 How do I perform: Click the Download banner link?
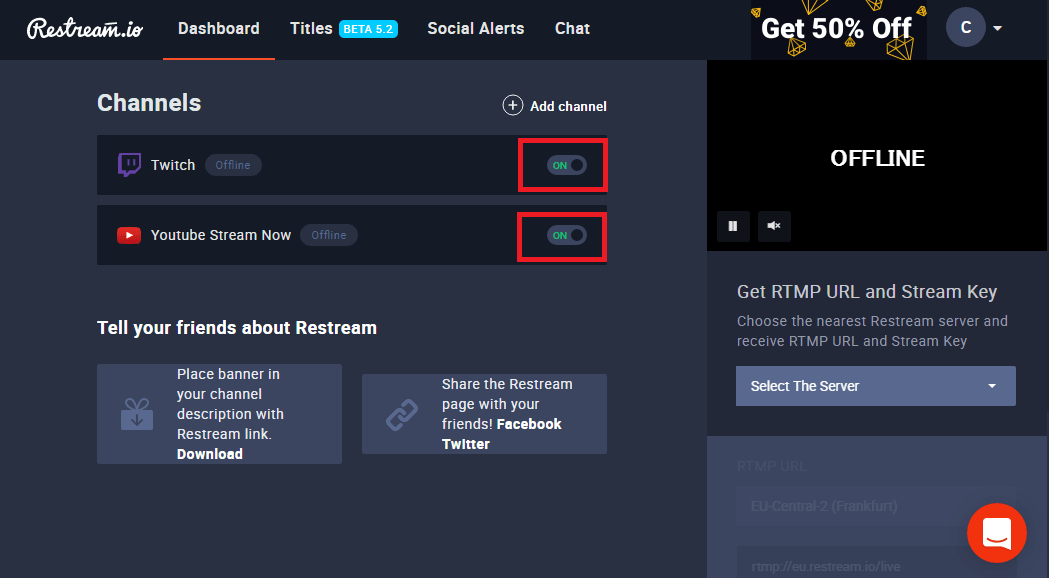[x=209, y=454]
